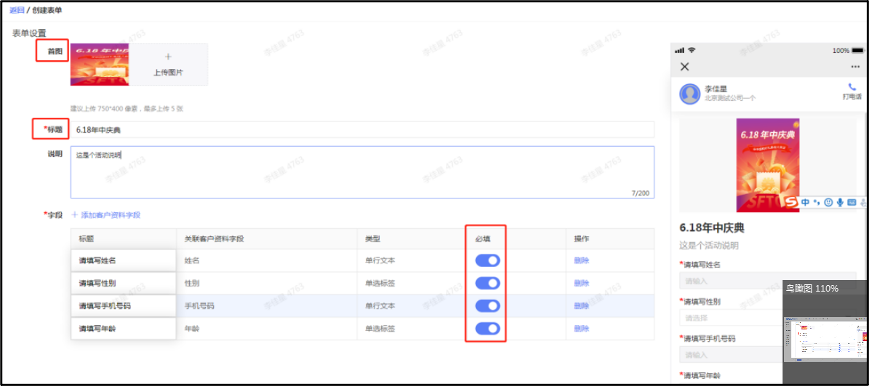This screenshot has height=387, width=870.
Task: Click 操作 column header
Action: 581,239
